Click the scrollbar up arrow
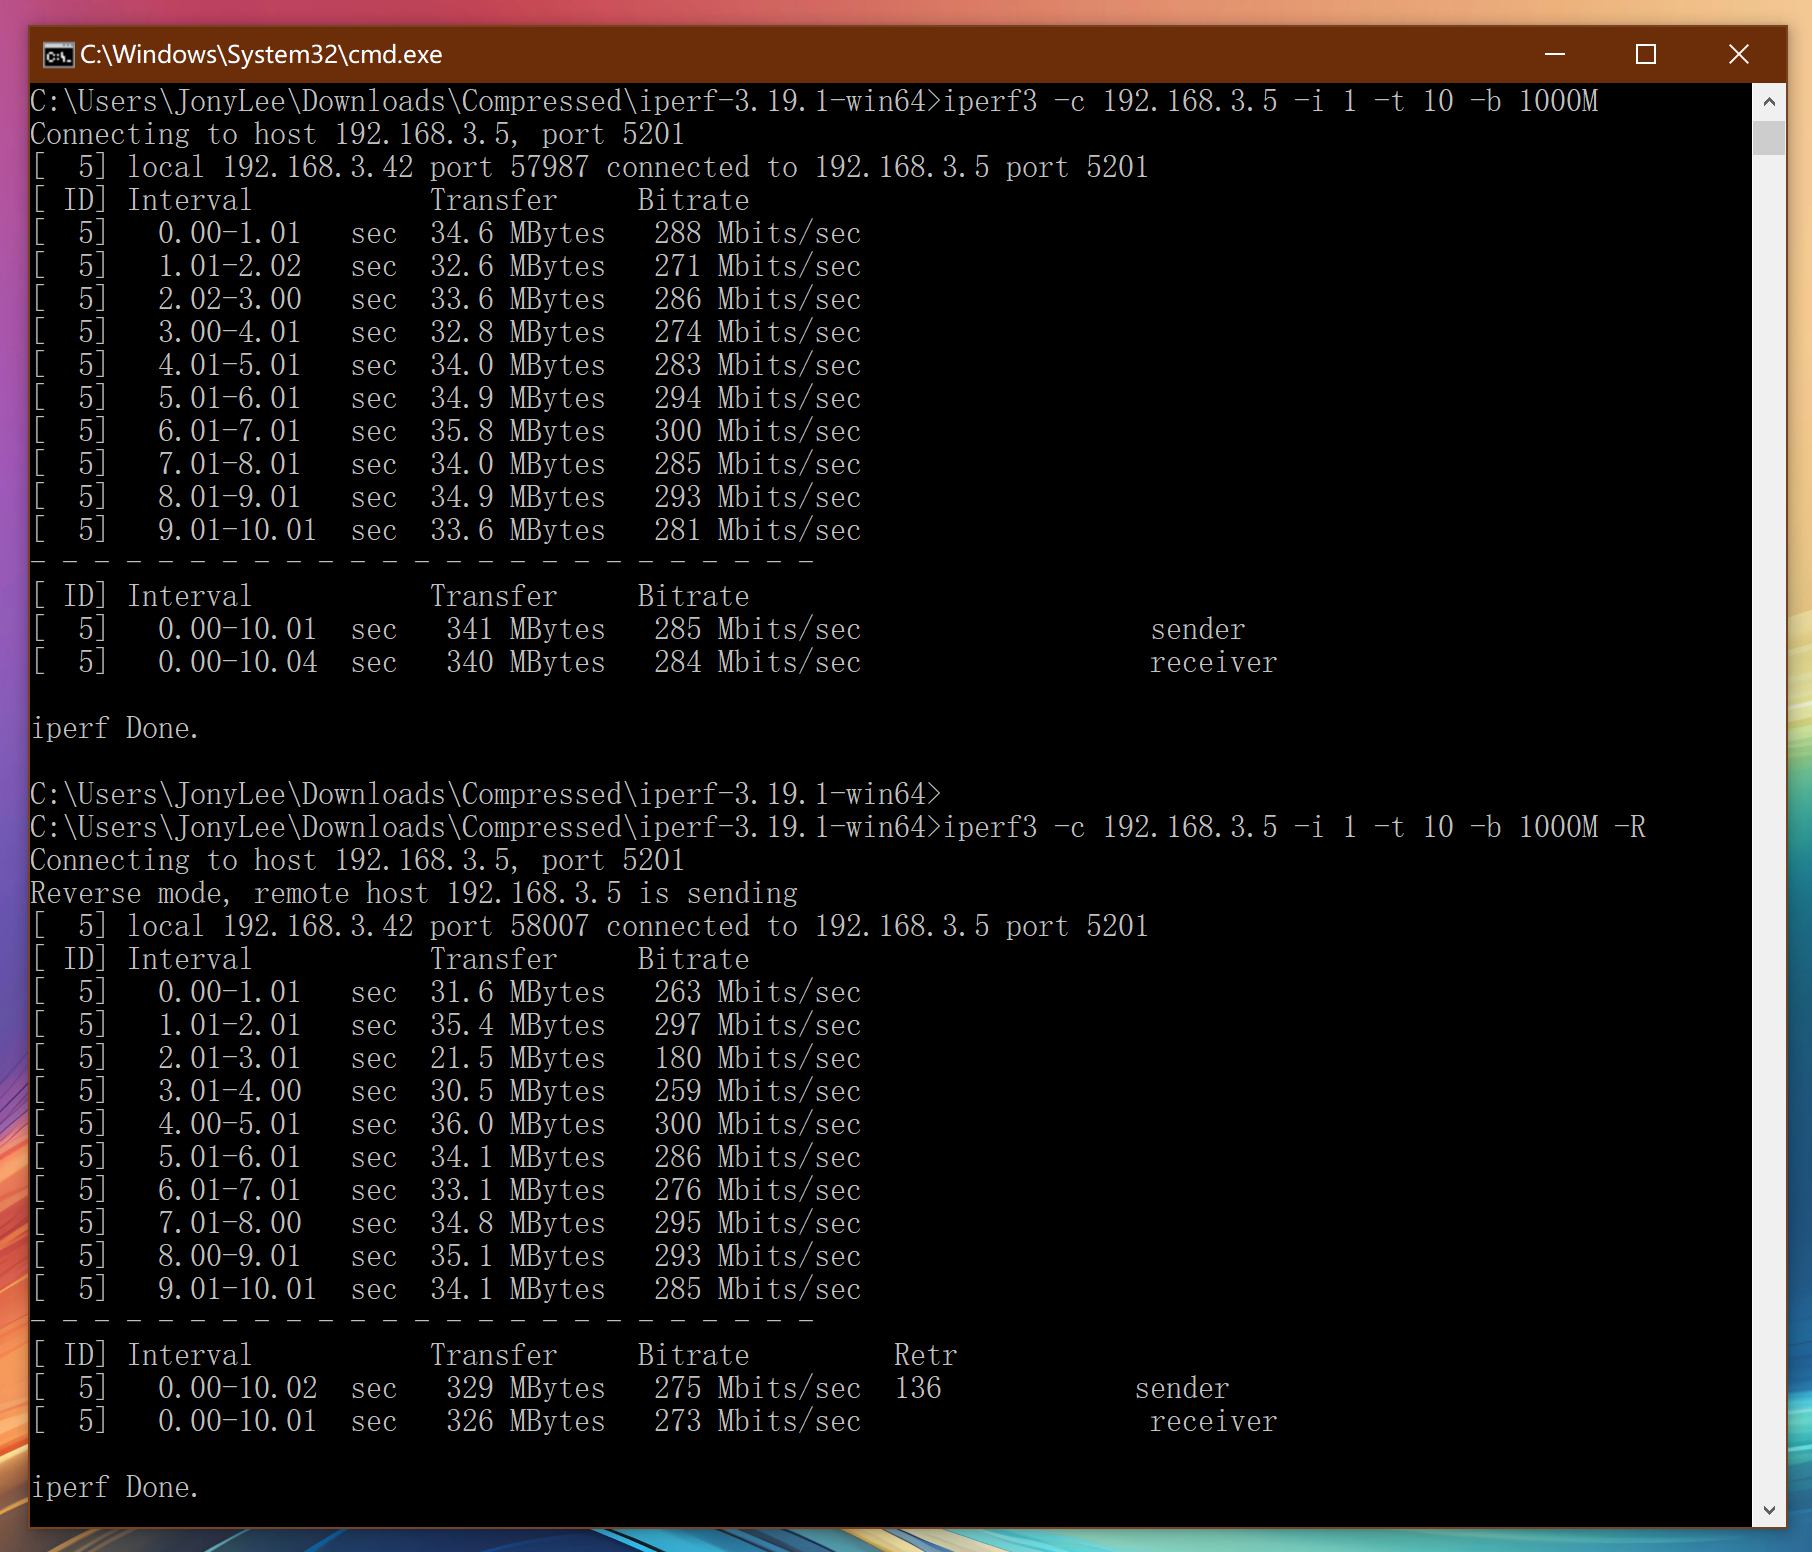This screenshot has width=1812, height=1552. 1768,101
